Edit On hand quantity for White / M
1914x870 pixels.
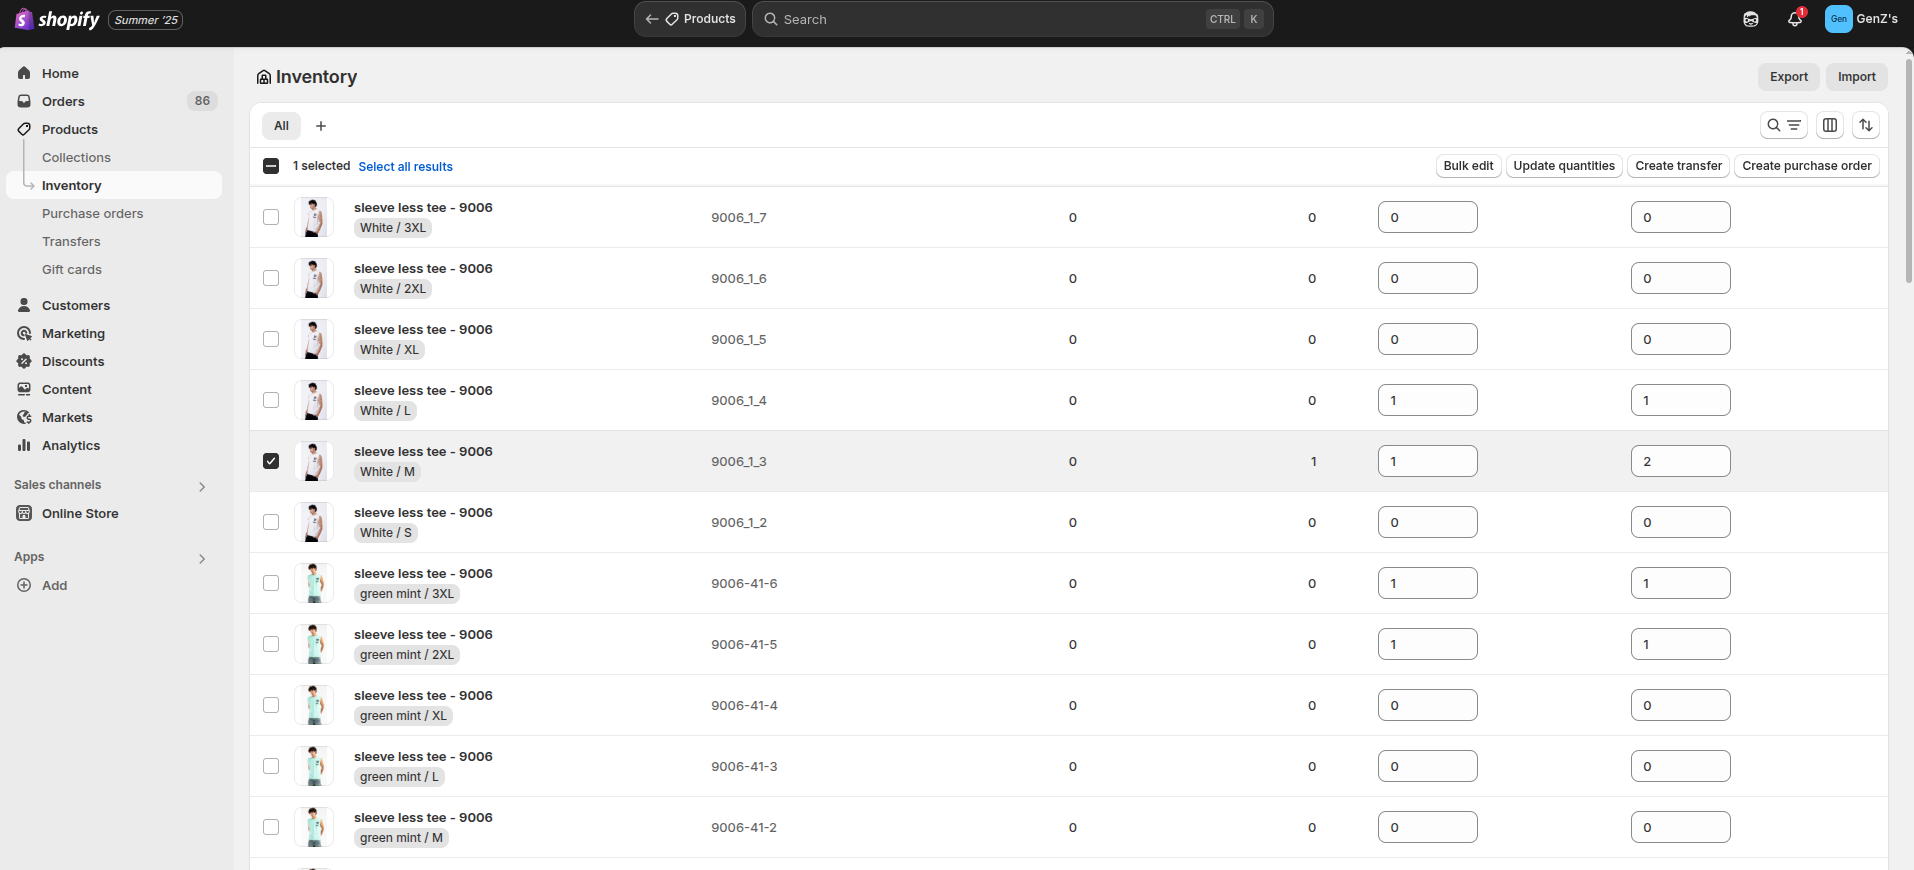pos(1680,461)
